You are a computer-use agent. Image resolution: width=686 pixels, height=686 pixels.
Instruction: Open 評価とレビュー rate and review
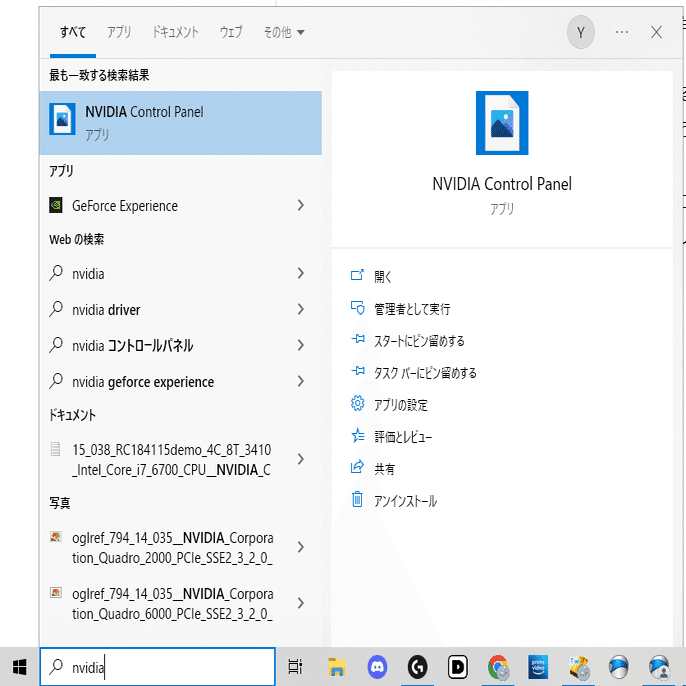tap(403, 437)
